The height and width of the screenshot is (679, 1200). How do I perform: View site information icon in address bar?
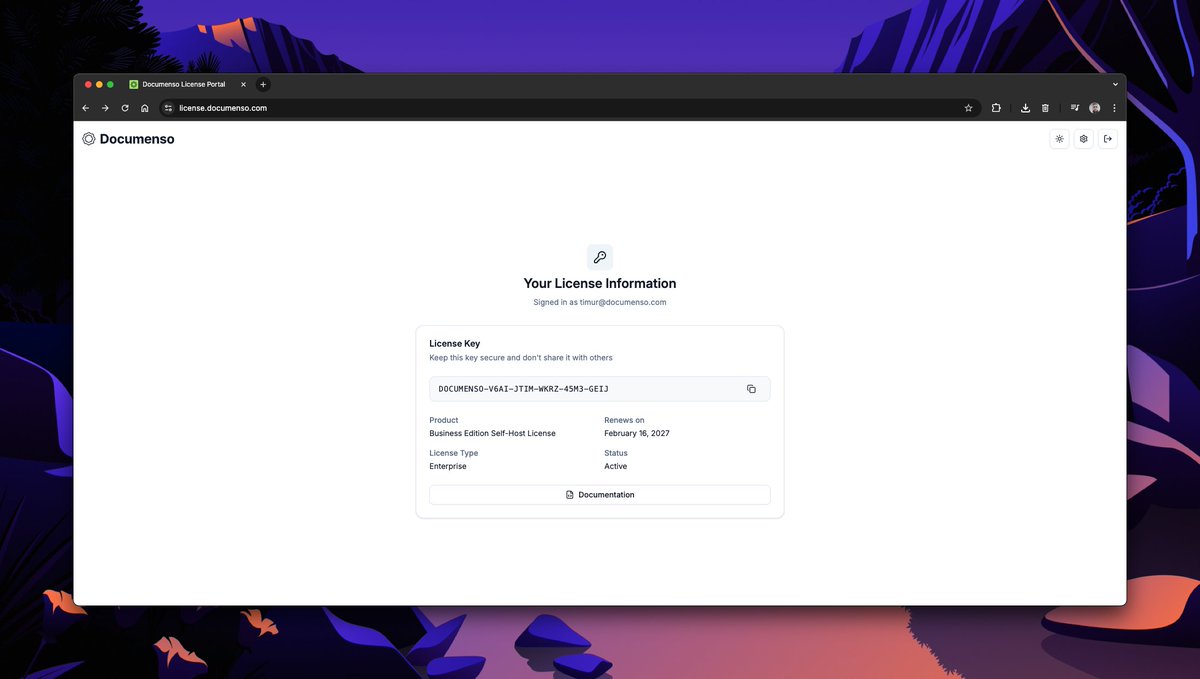tap(168, 108)
